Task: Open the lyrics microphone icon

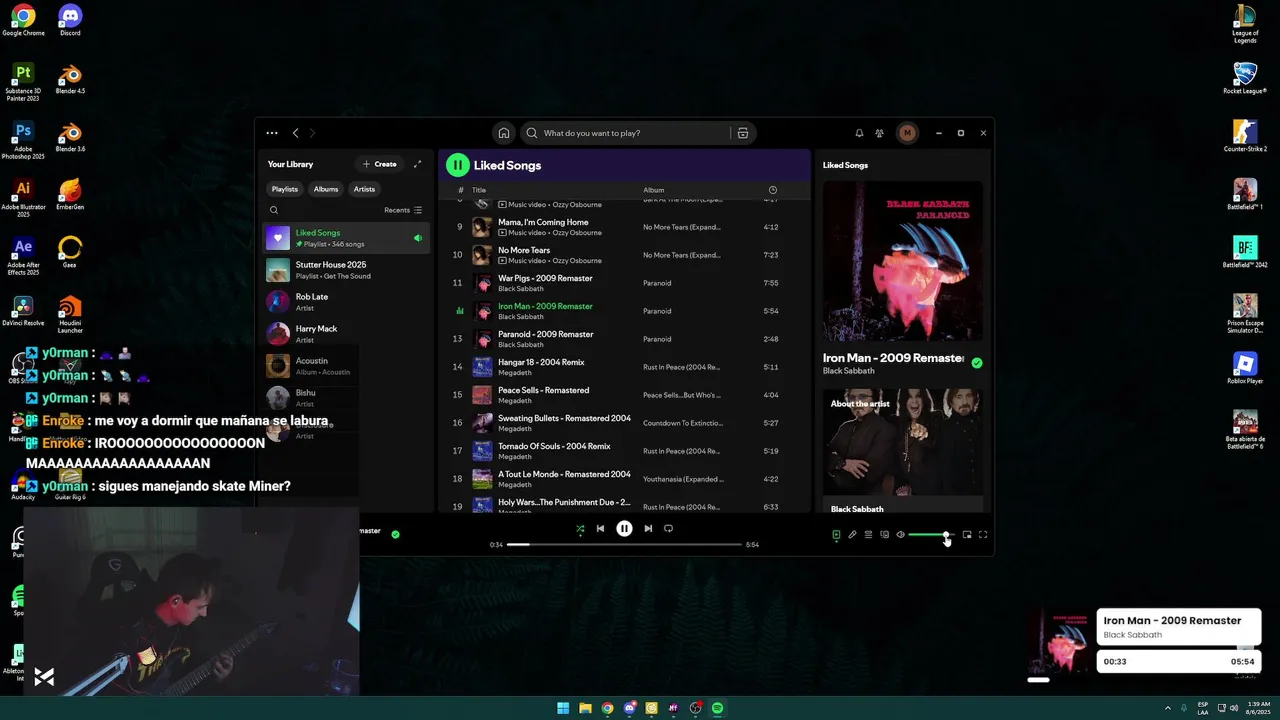Action: pyautogui.click(x=852, y=535)
